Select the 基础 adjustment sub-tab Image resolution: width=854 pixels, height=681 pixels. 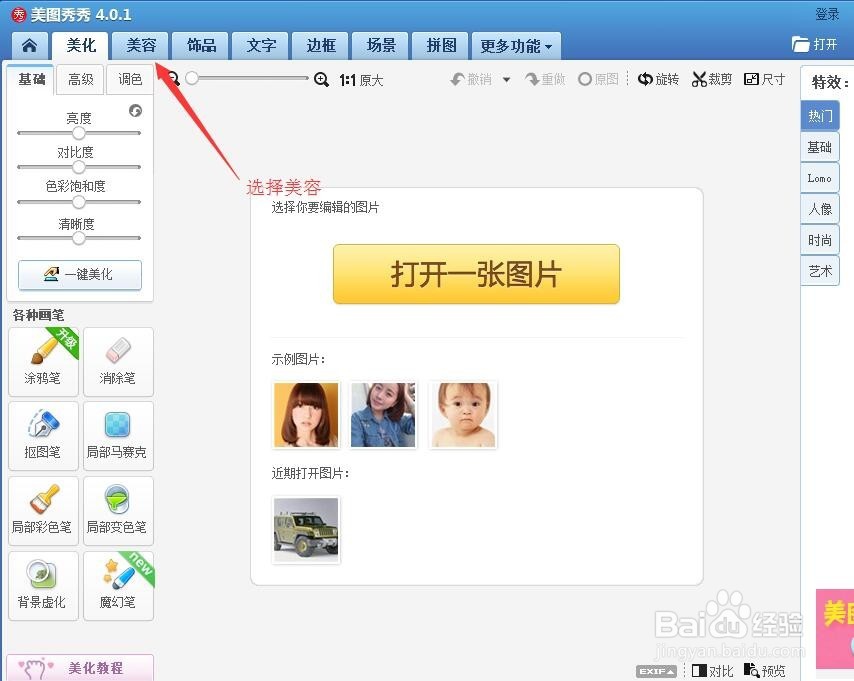31,80
